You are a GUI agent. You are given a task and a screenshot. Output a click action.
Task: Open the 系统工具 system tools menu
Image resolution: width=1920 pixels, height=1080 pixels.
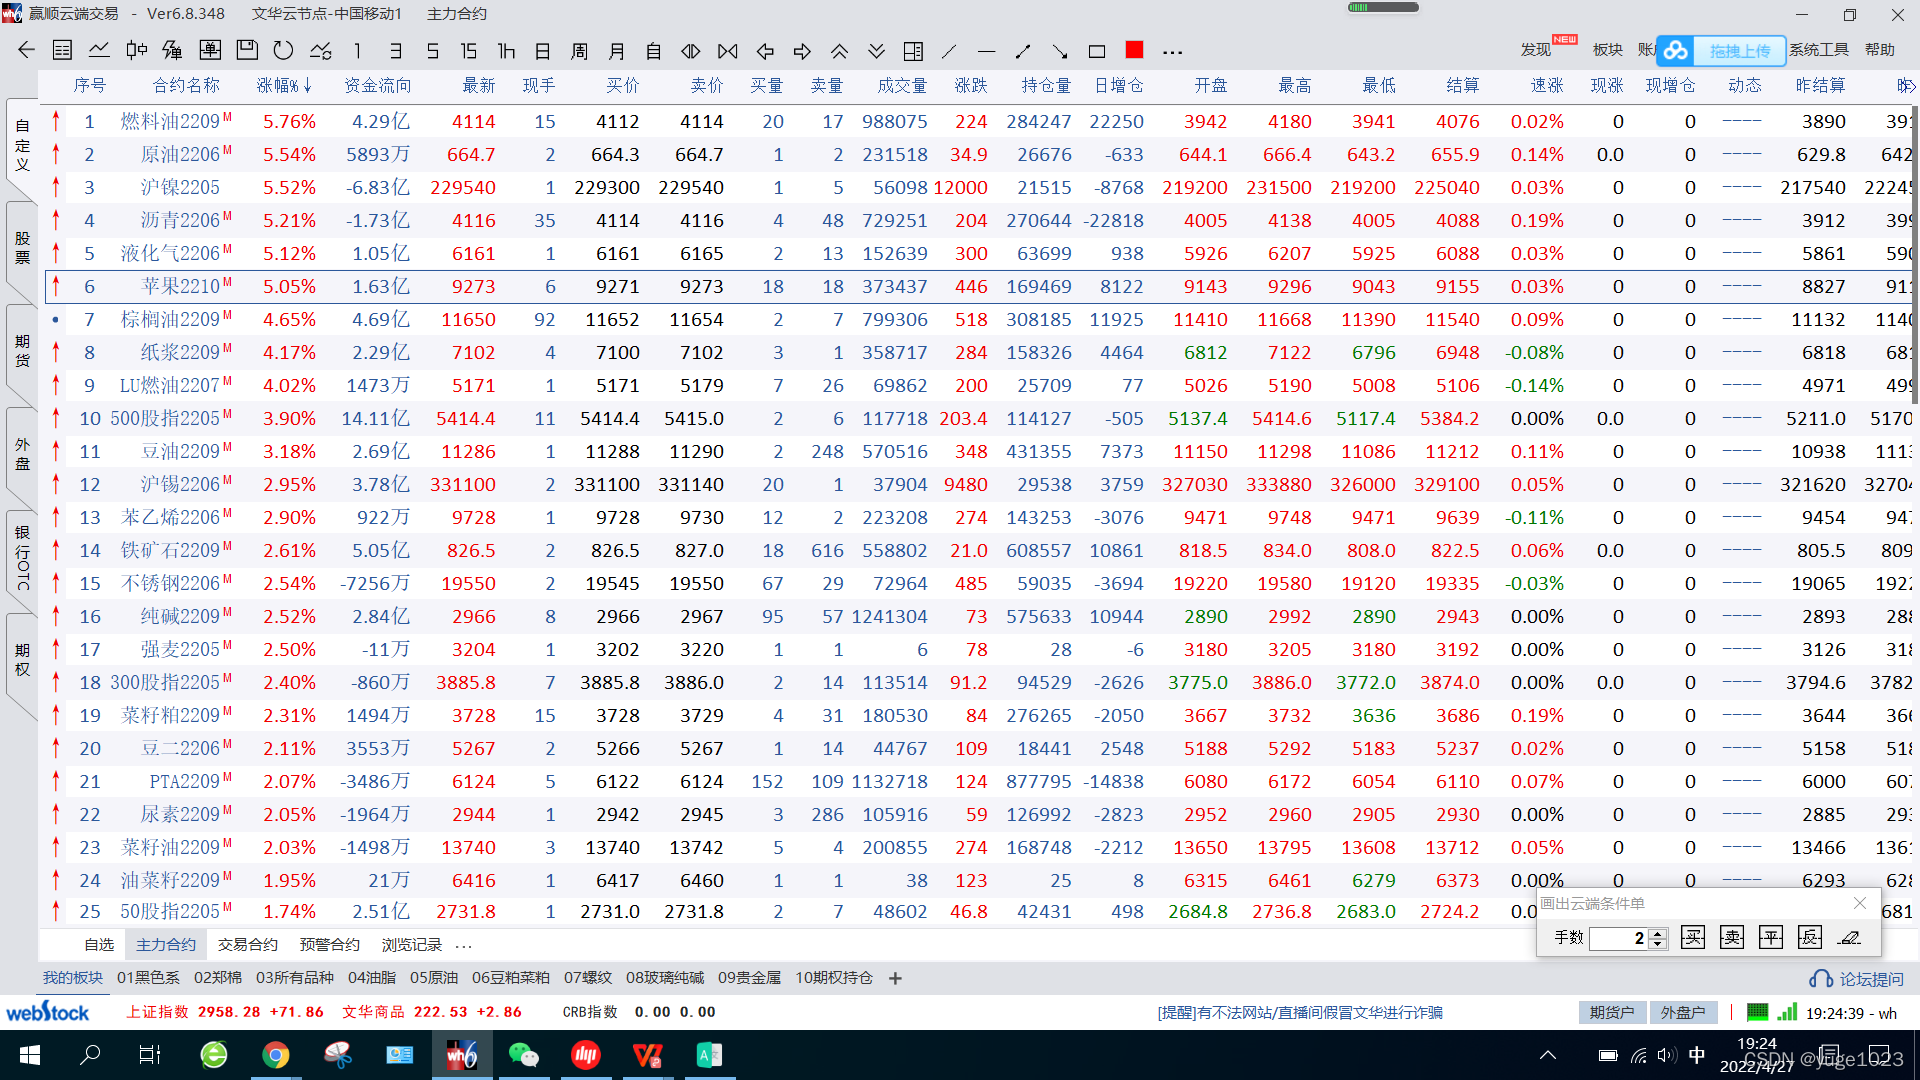1819,50
